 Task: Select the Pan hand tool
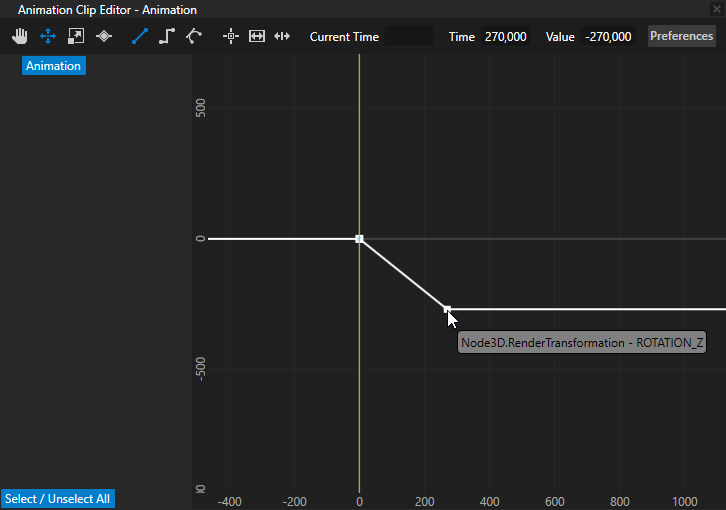[20, 36]
